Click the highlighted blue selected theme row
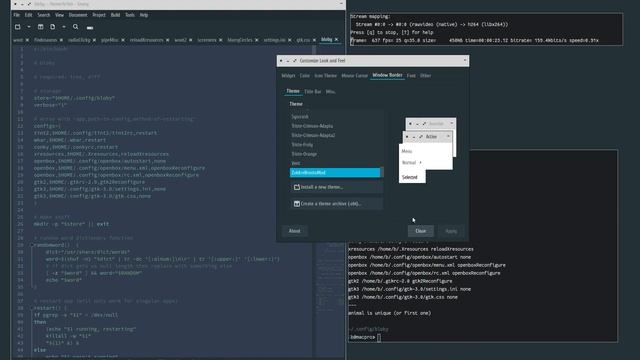This screenshot has width=640, height=360. 335,173
